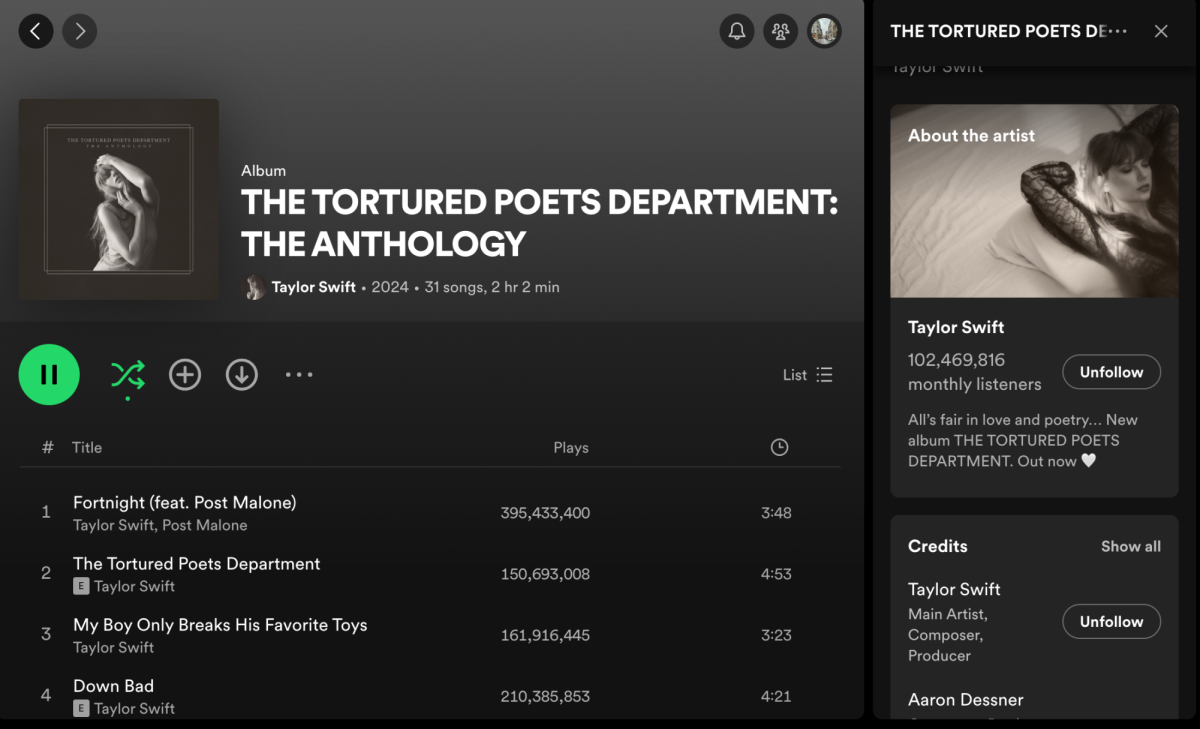Open the List view options
Viewport: 1200px width, 729px height.
coord(808,375)
